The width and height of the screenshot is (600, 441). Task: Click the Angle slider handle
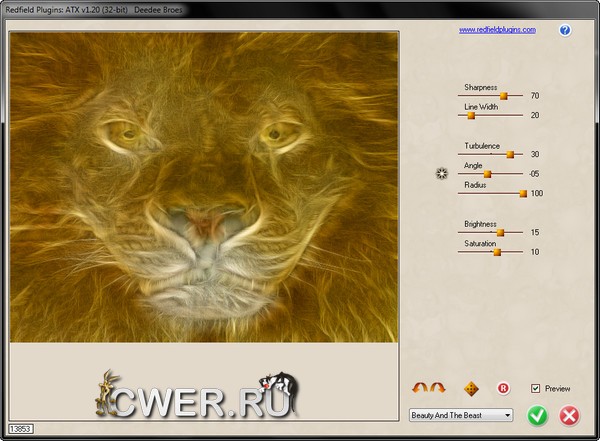(488, 174)
